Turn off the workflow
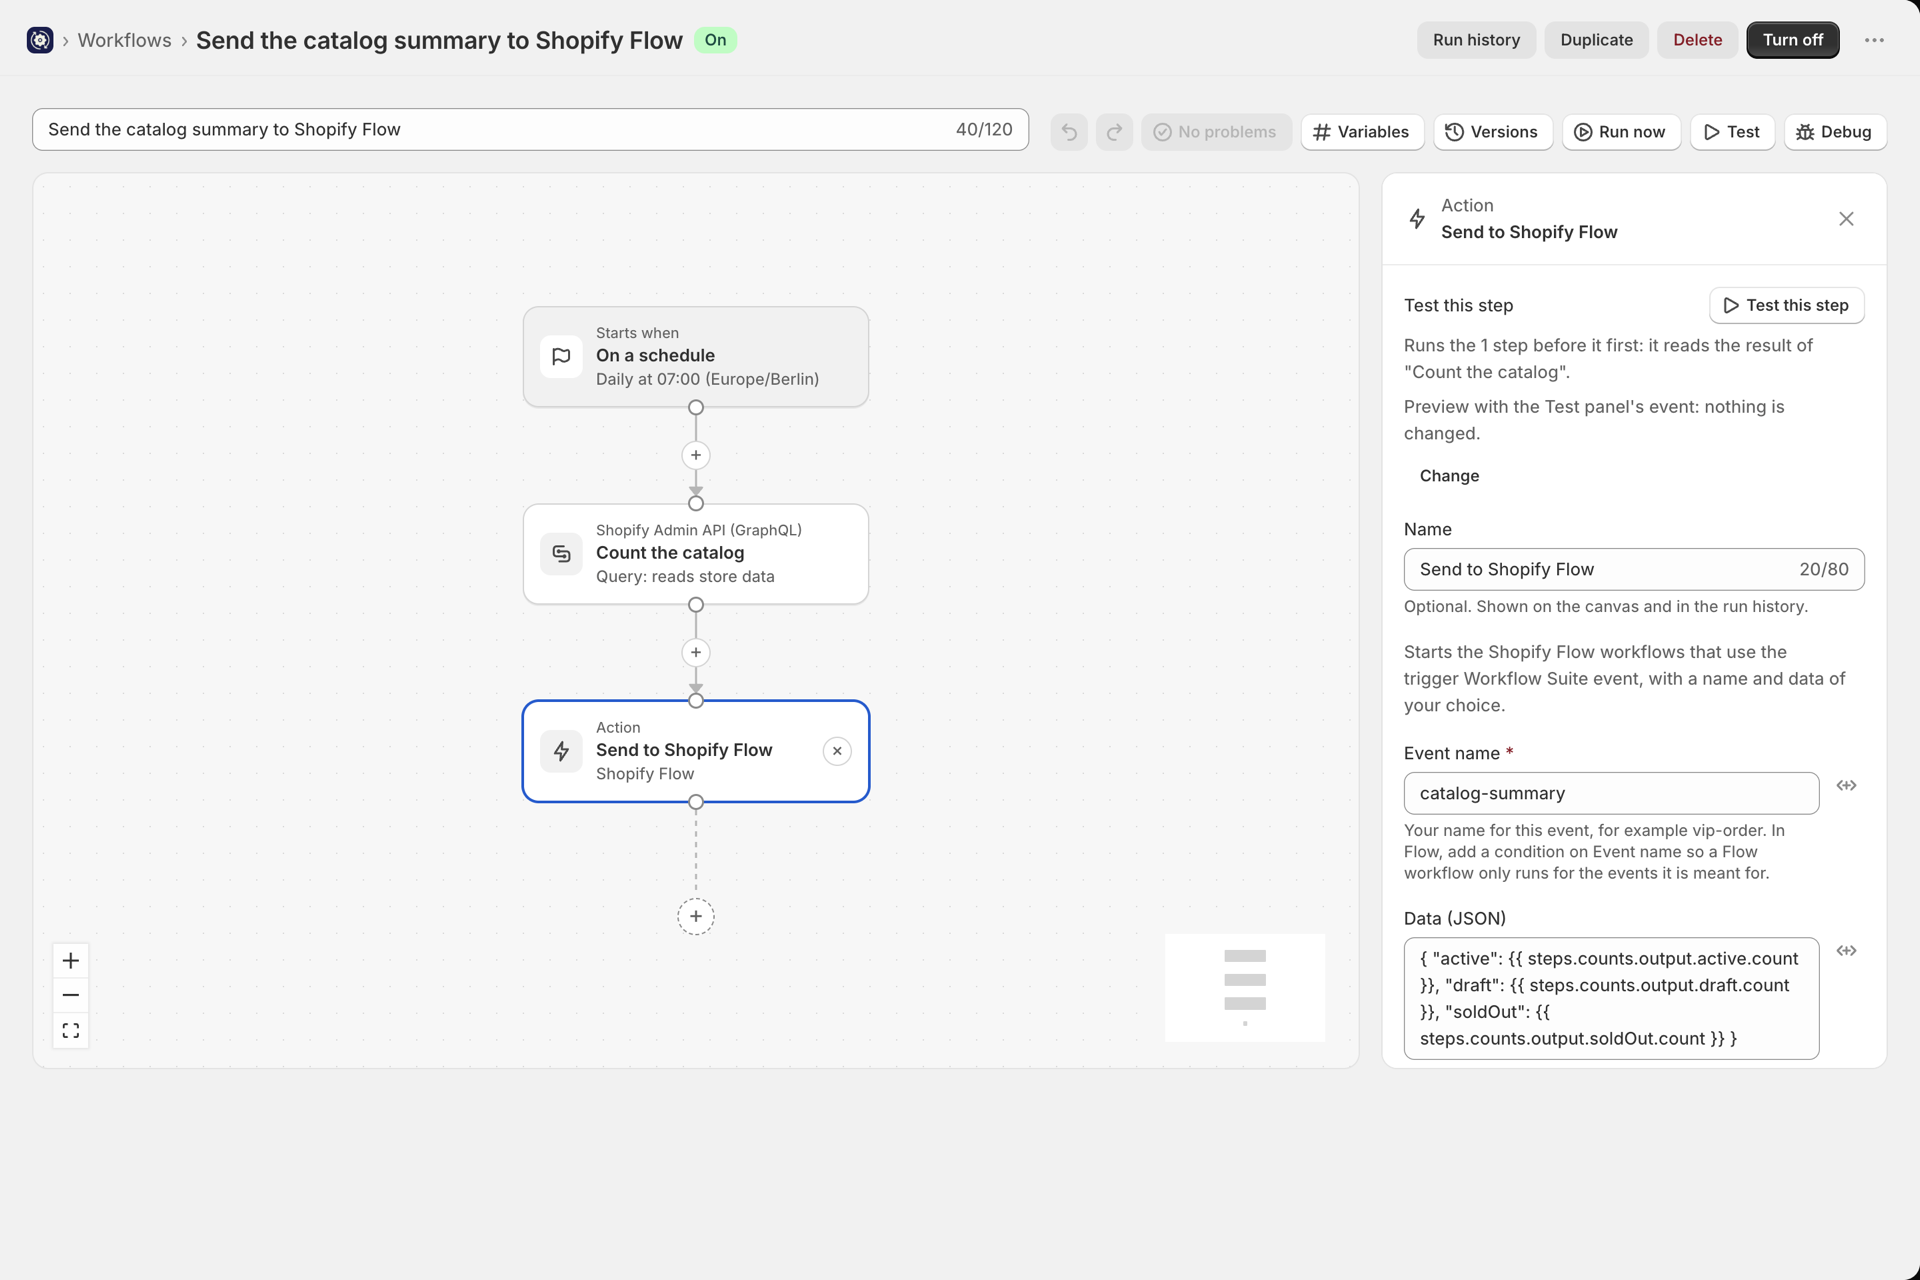1920x1280 pixels. (1793, 40)
